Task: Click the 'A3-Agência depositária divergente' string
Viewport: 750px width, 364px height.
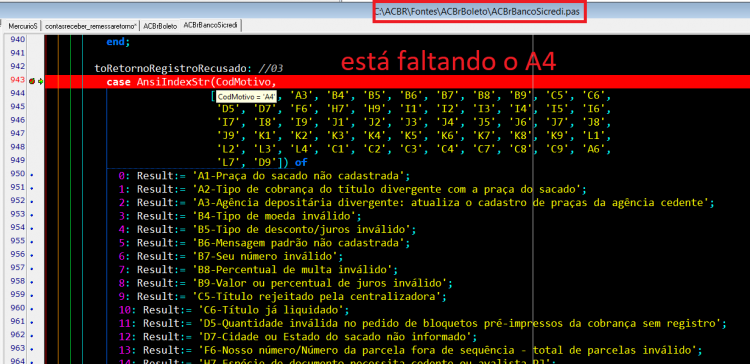Action: click(450, 203)
